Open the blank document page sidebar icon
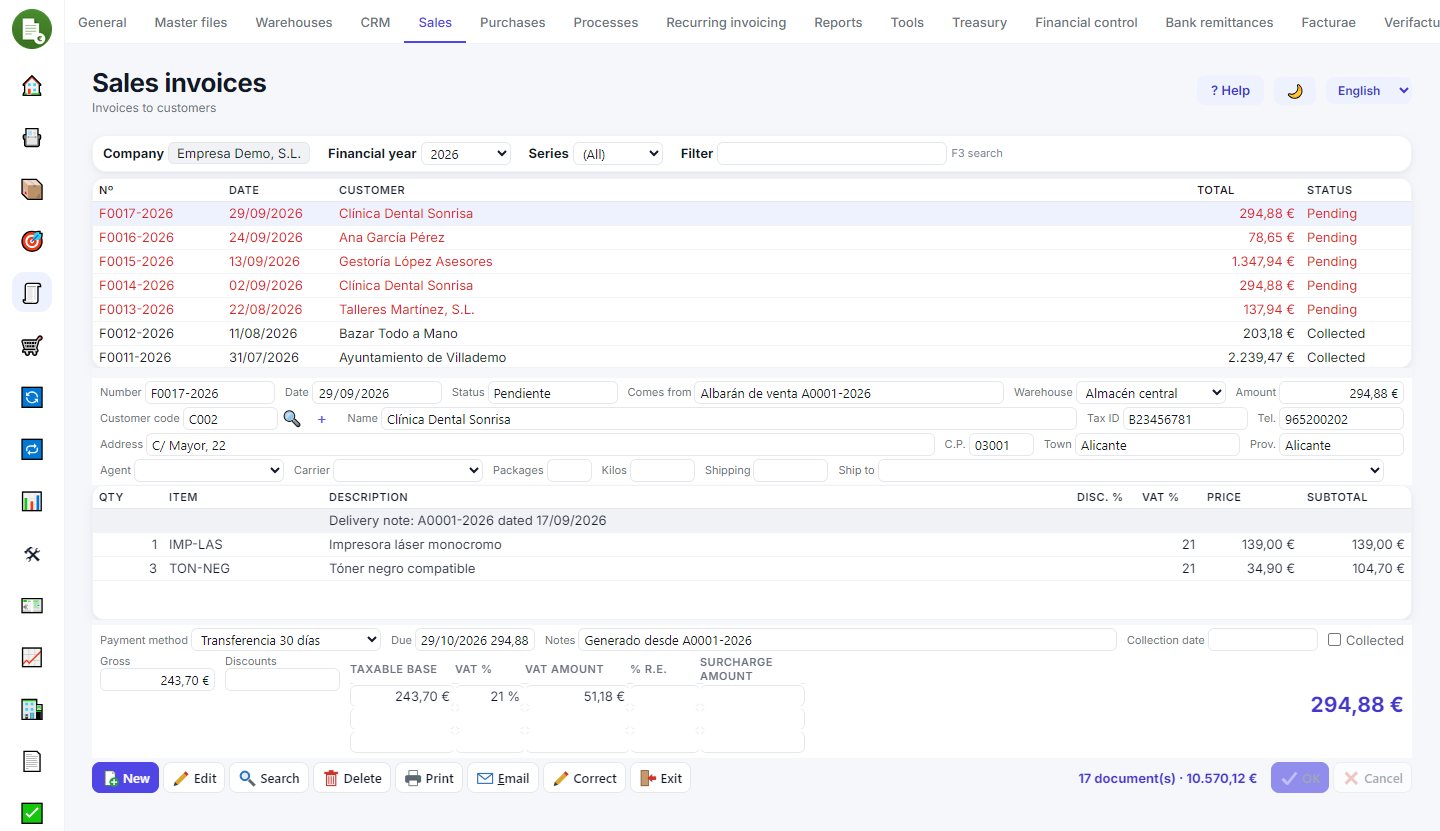 [x=32, y=761]
